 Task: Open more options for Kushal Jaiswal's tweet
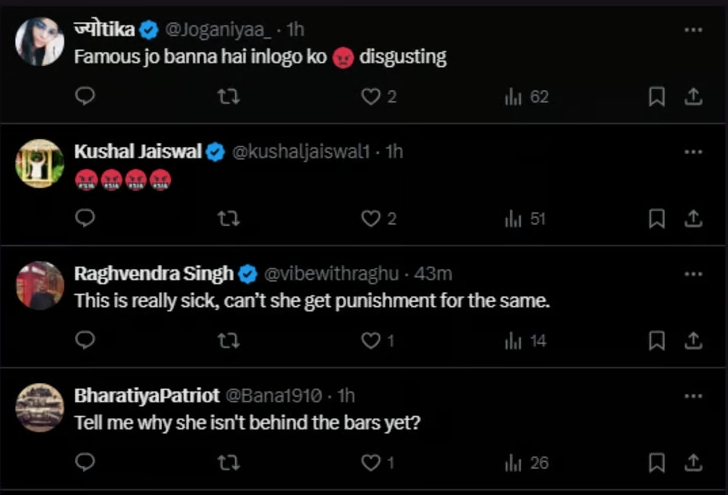coord(692,152)
